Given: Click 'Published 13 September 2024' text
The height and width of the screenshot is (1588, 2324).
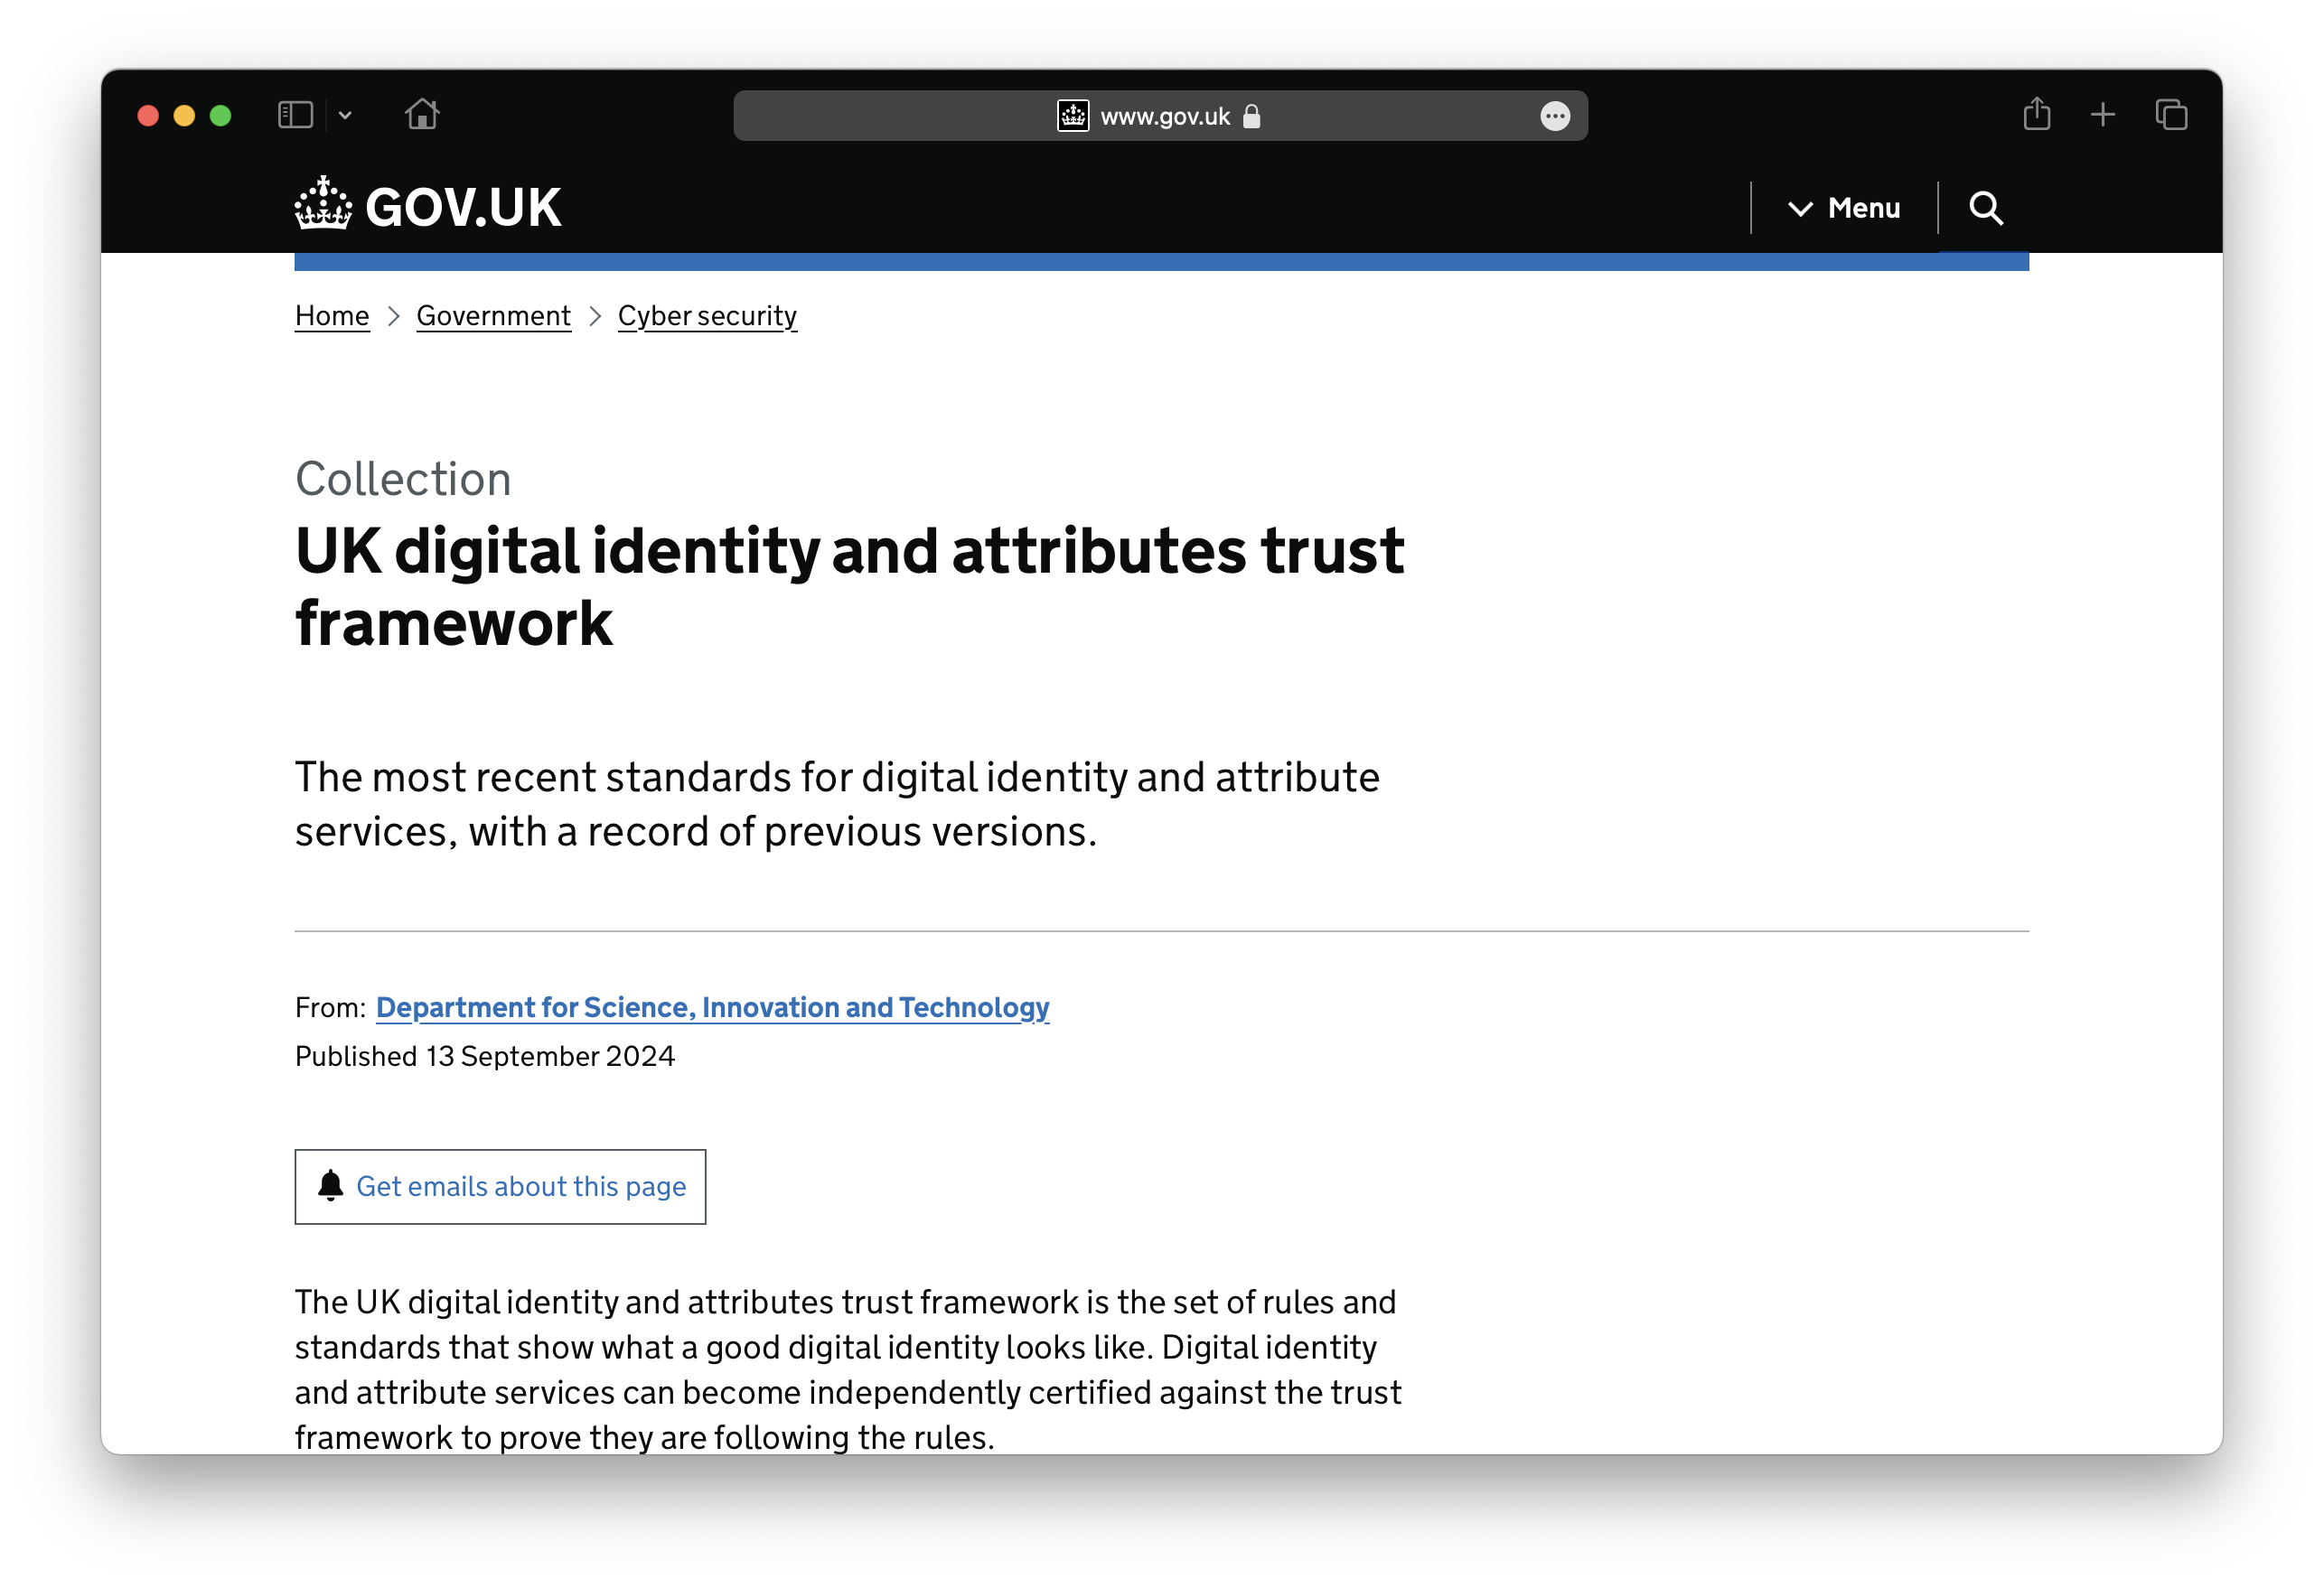Looking at the screenshot, I should coord(485,1056).
